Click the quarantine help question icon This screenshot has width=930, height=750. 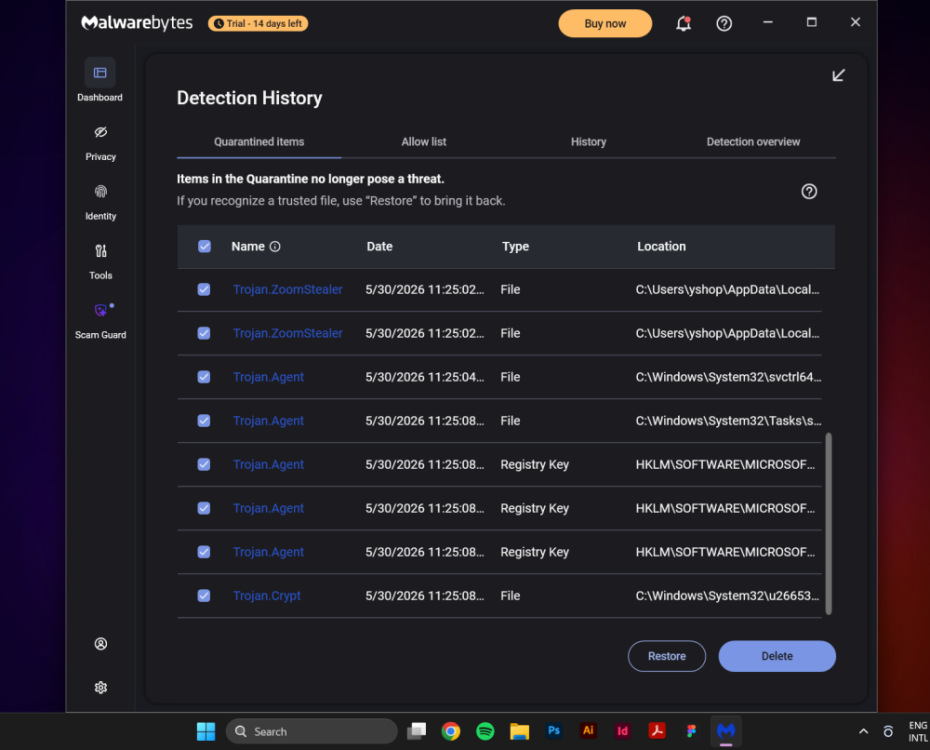(809, 192)
